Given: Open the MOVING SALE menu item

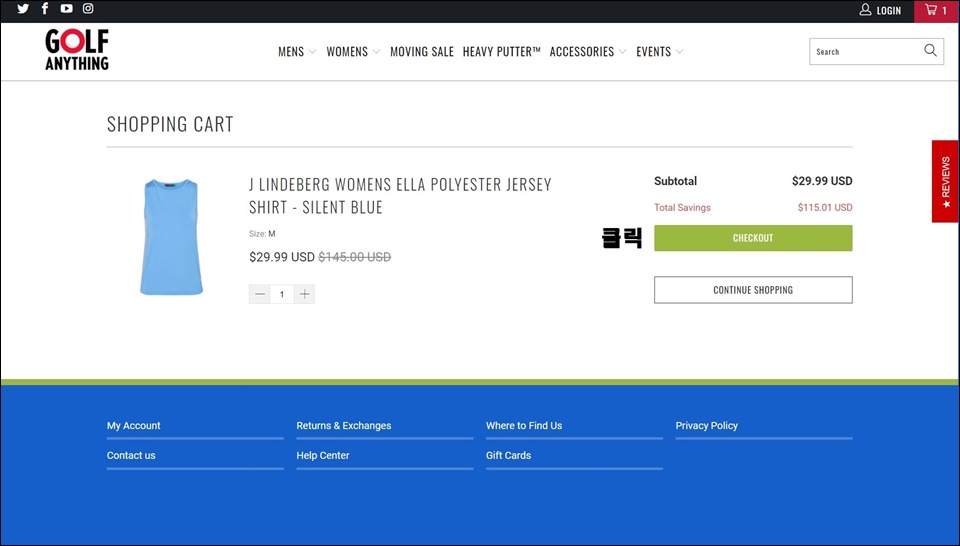Looking at the screenshot, I should (422, 52).
